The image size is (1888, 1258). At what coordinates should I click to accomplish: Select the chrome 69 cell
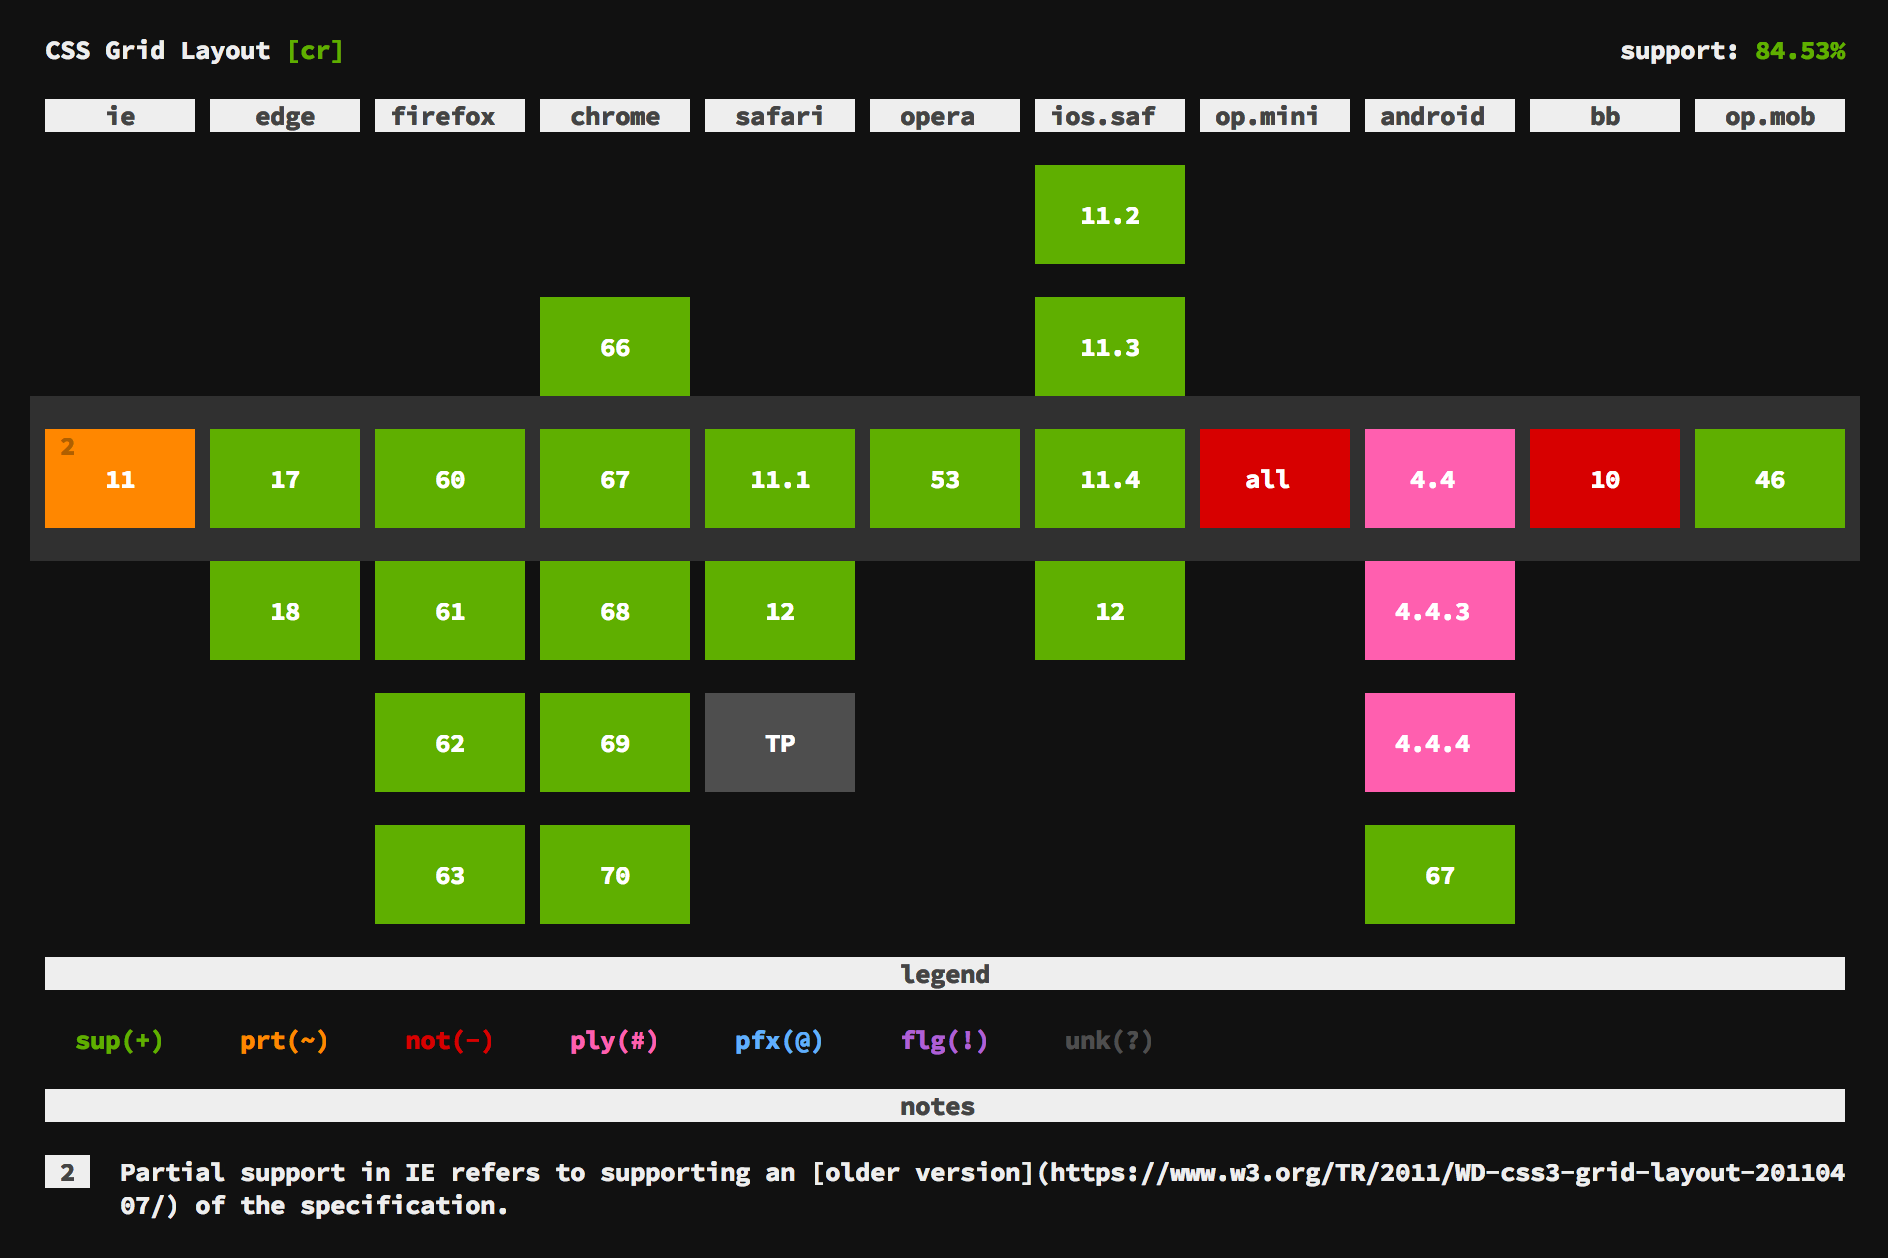(615, 742)
